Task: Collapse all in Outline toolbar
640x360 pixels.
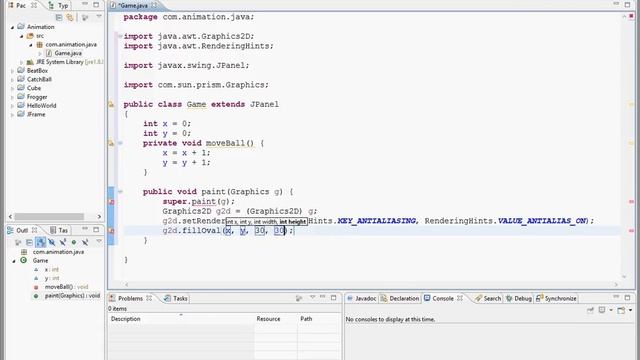Action: click(x=29, y=242)
